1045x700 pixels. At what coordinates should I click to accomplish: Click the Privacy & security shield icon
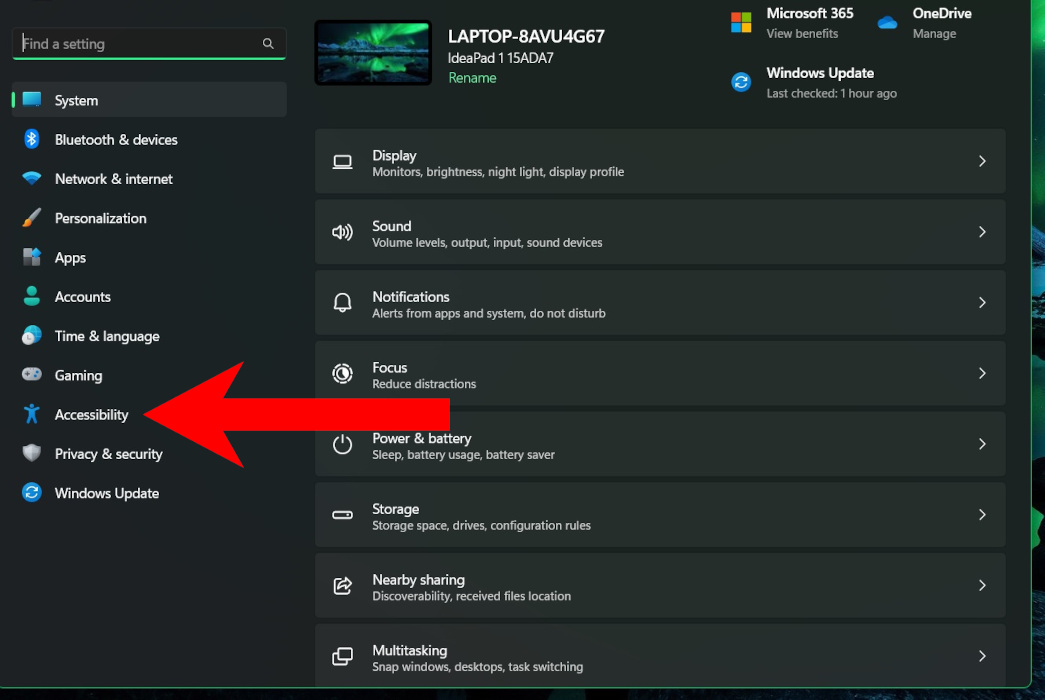pyautogui.click(x=30, y=453)
